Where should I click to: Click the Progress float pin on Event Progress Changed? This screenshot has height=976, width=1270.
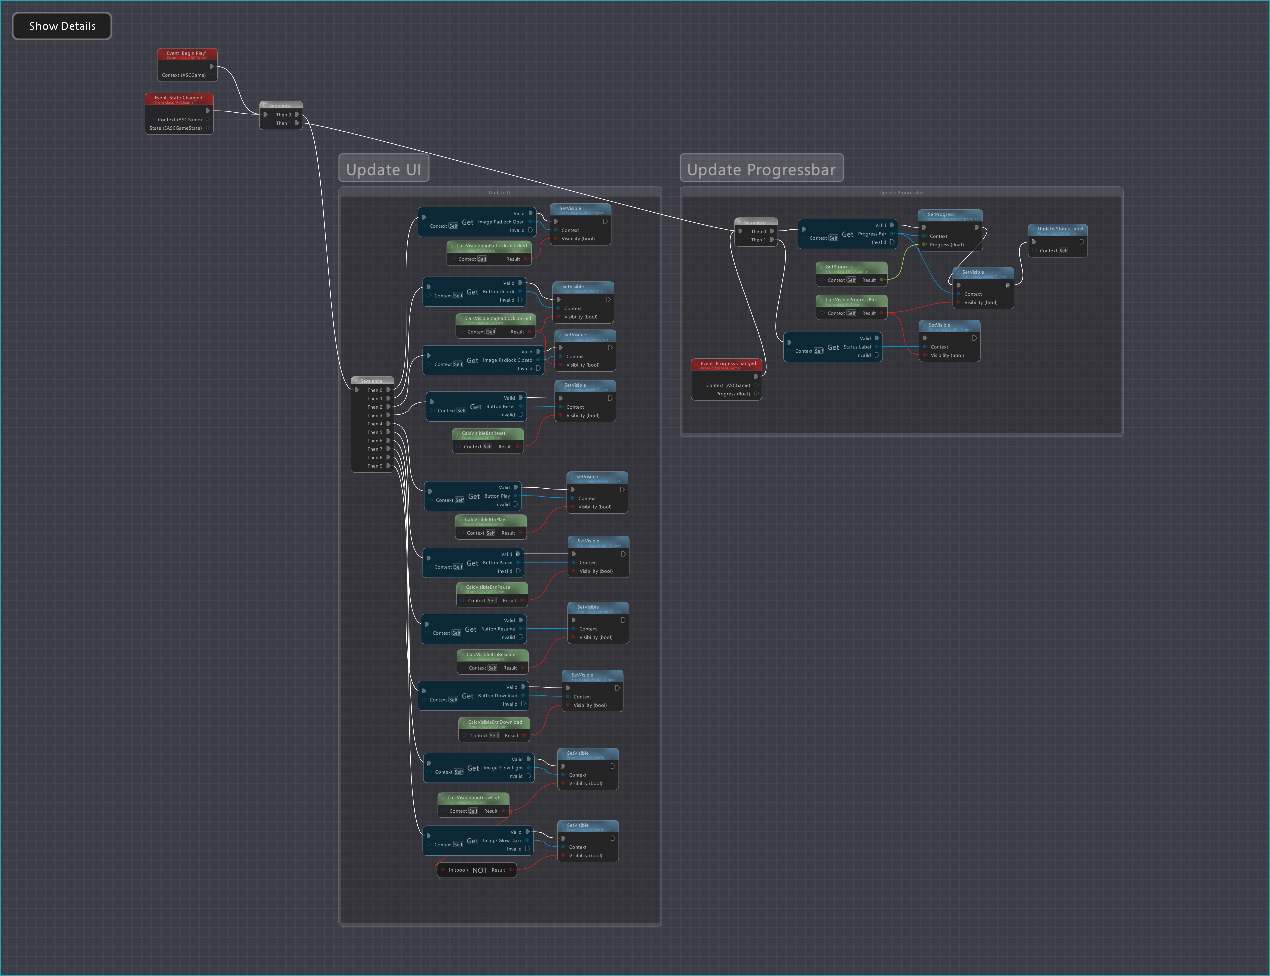tap(755, 394)
